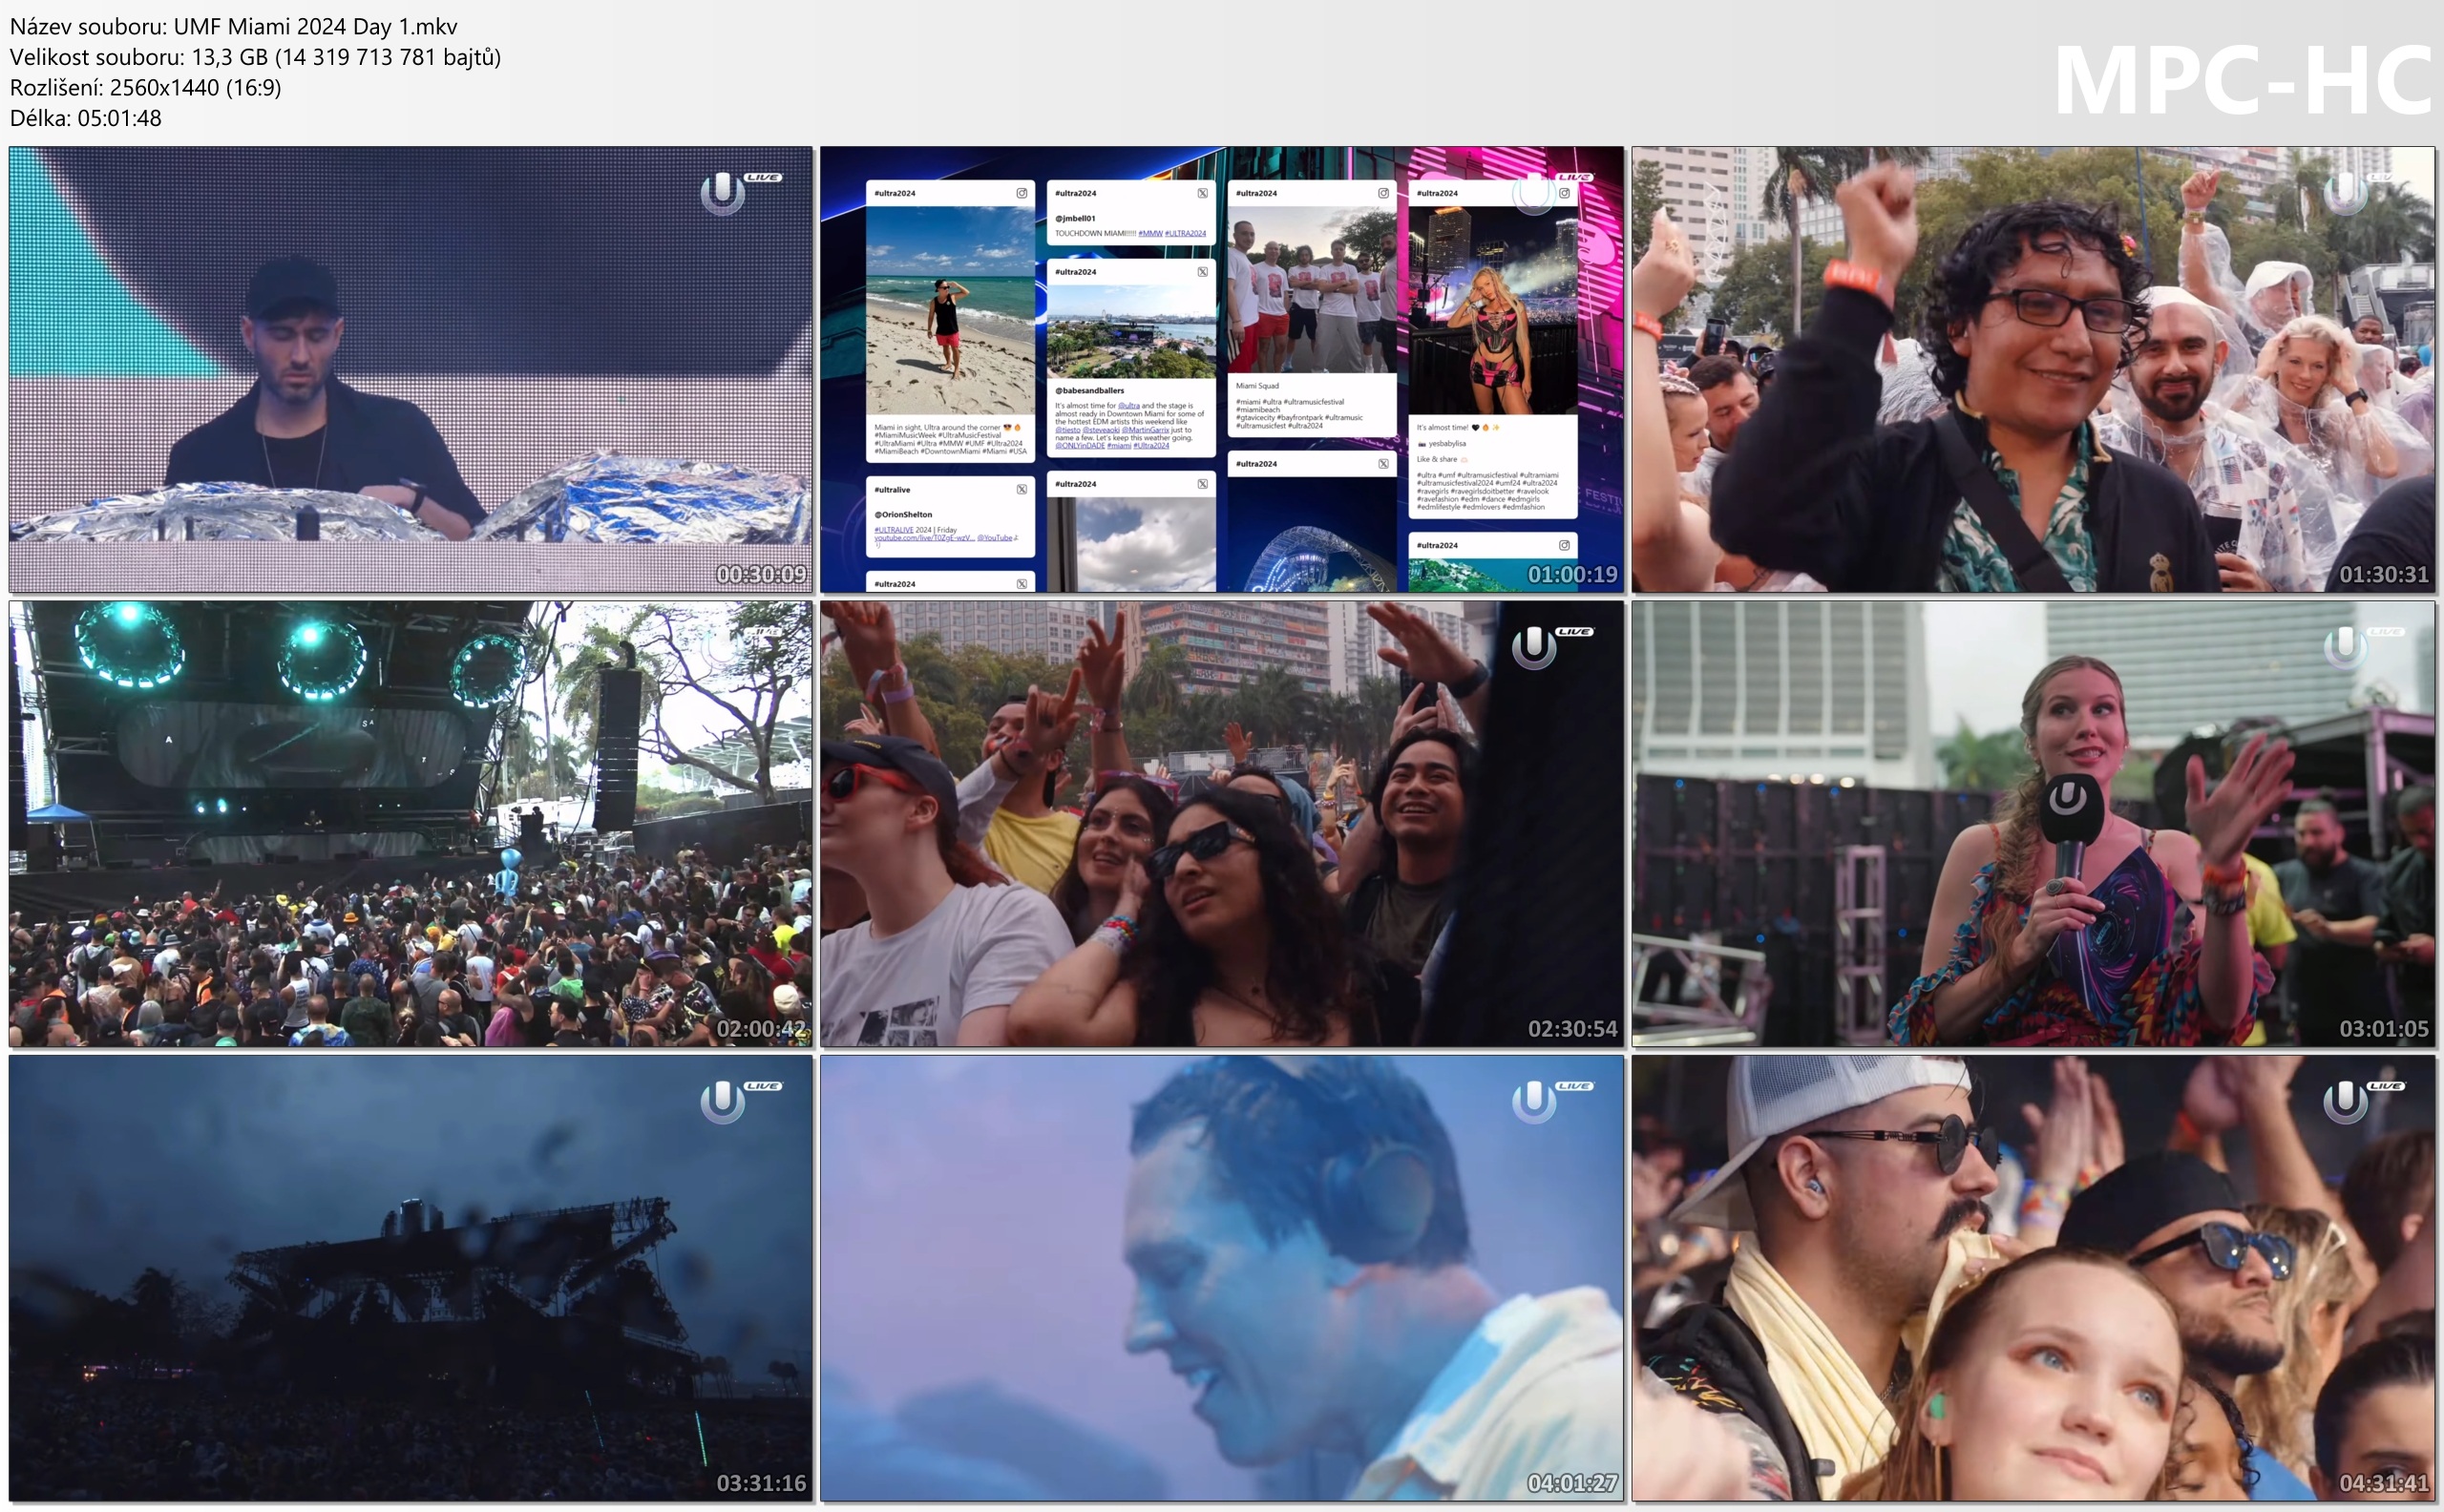Screen dimensions: 2444x1512
Task: Click the Instagram icon on the beach photo card
Action: (x=1021, y=193)
